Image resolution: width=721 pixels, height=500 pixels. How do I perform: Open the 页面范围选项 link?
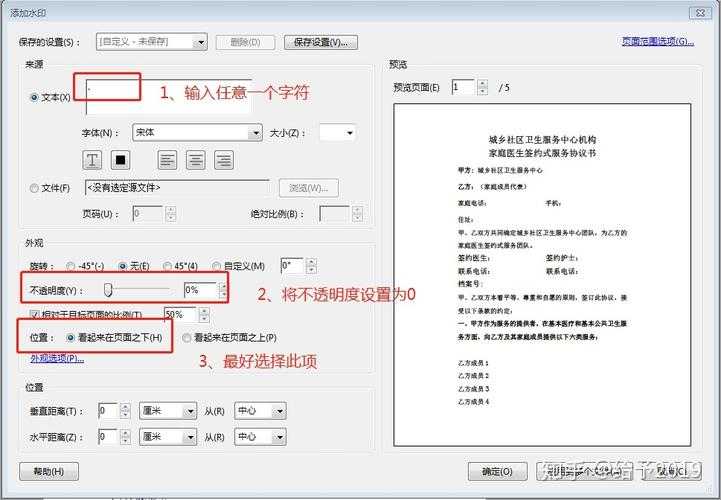coord(657,41)
